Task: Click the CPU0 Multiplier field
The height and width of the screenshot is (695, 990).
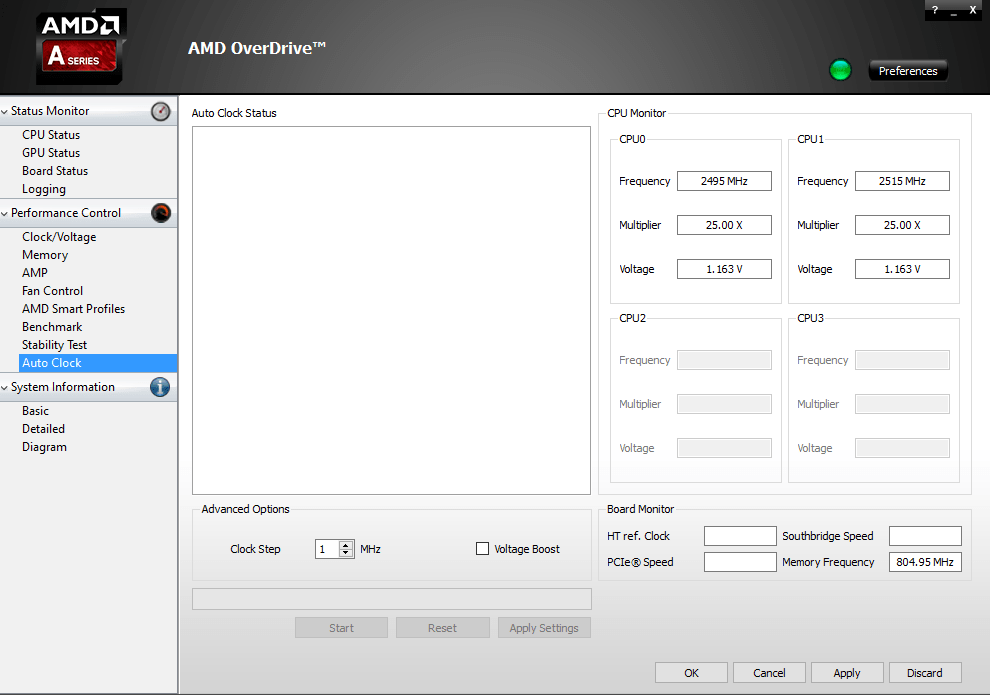Action: (724, 225)
